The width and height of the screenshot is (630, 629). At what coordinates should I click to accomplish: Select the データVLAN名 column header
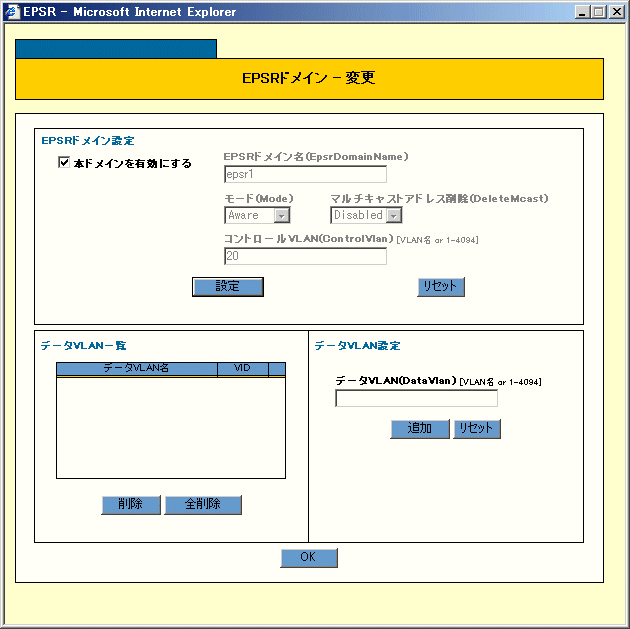[136, 369]
